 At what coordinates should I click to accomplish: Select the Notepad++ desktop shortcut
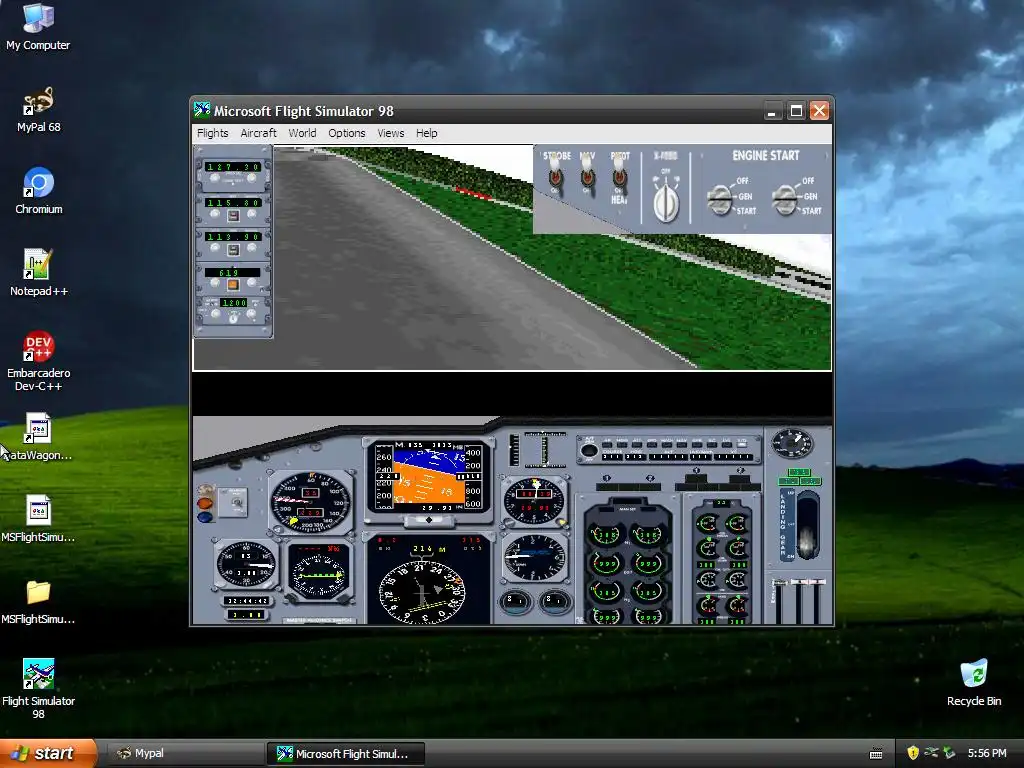pyautogui.click(x=39, y=273)
